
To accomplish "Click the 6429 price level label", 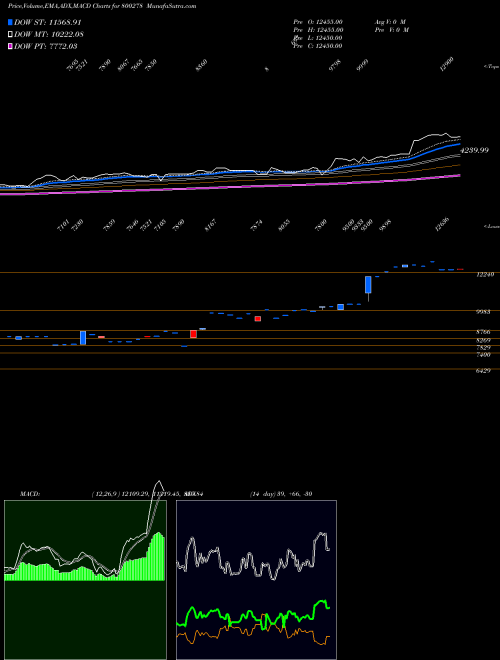I will pos(484,370).
